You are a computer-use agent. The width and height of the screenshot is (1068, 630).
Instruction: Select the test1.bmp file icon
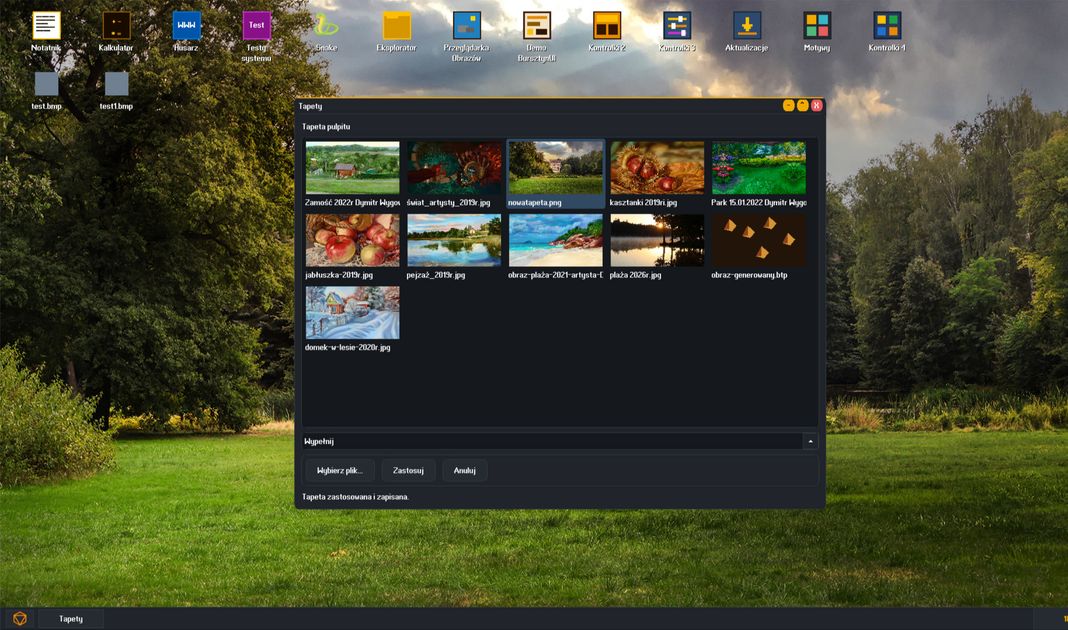tap(116, 84)
